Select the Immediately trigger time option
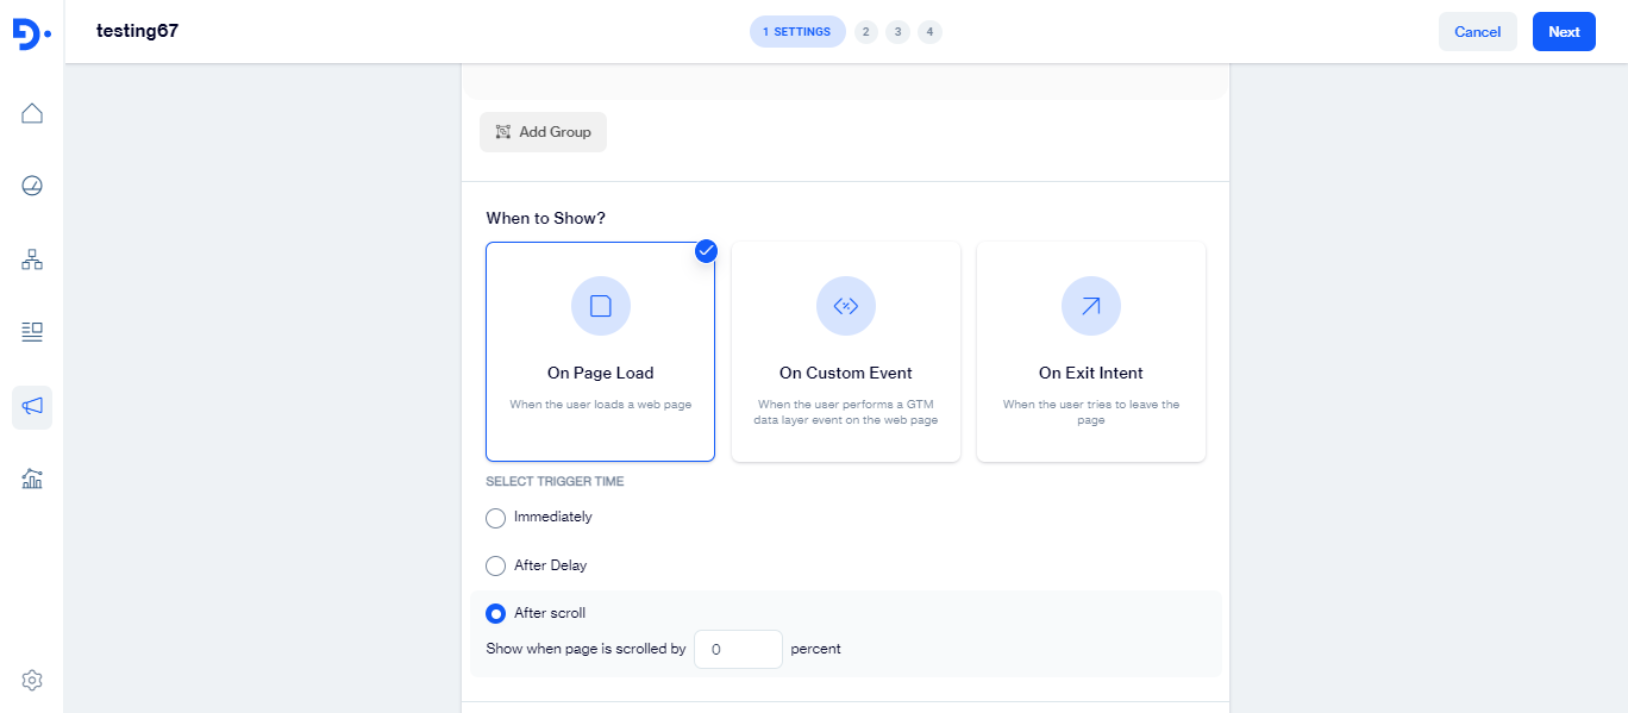The image size is (1628, 713). (495, 518)
